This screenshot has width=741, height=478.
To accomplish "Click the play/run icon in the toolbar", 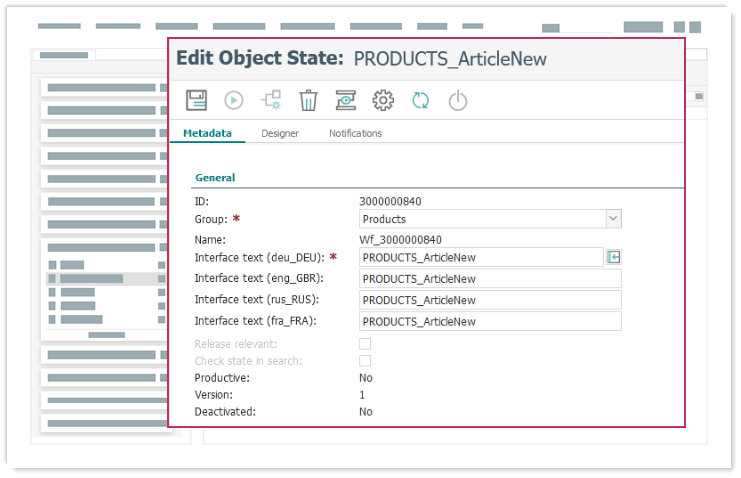I will click(x=234, y=100).
